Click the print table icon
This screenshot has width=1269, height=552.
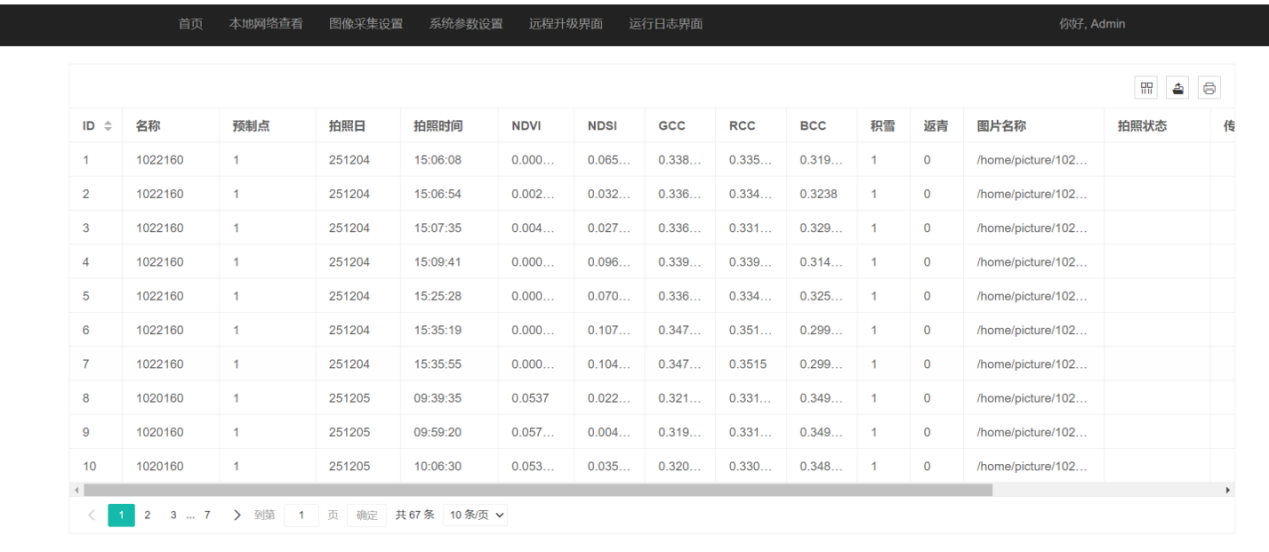click(x=1209, y=88)
